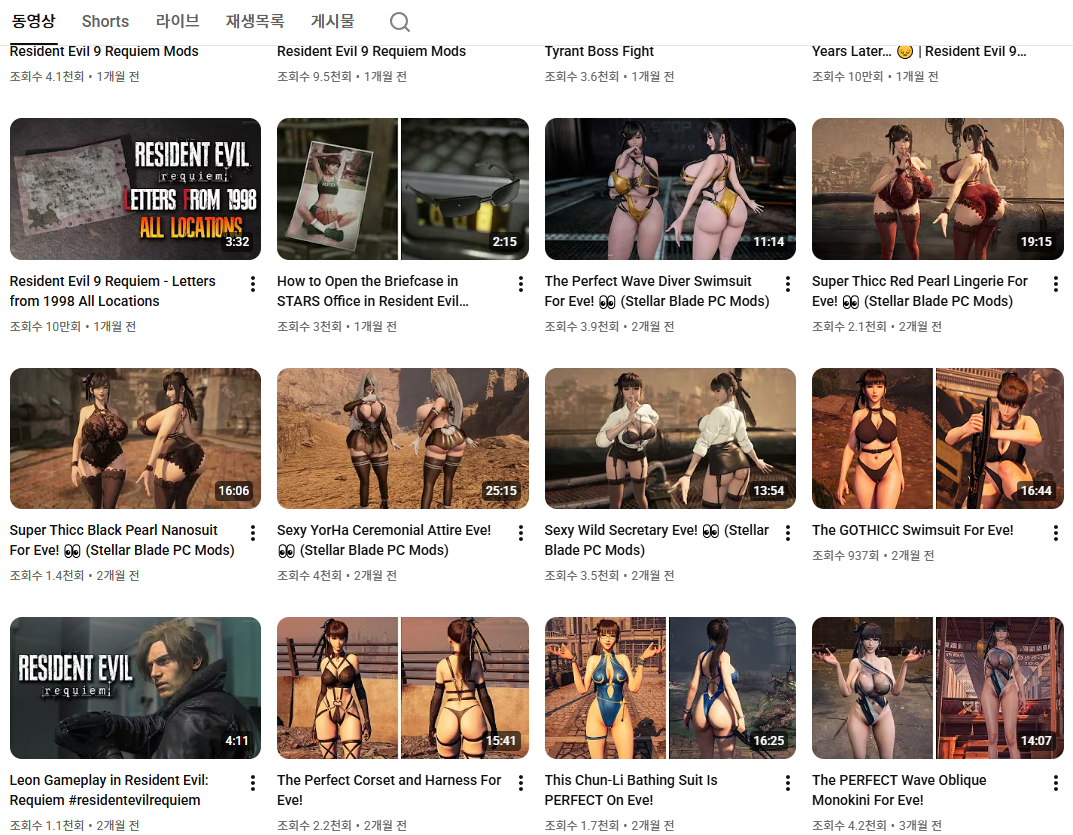
Task: Switch to the 라이브 tab
Action: click(x=177, y=21)
